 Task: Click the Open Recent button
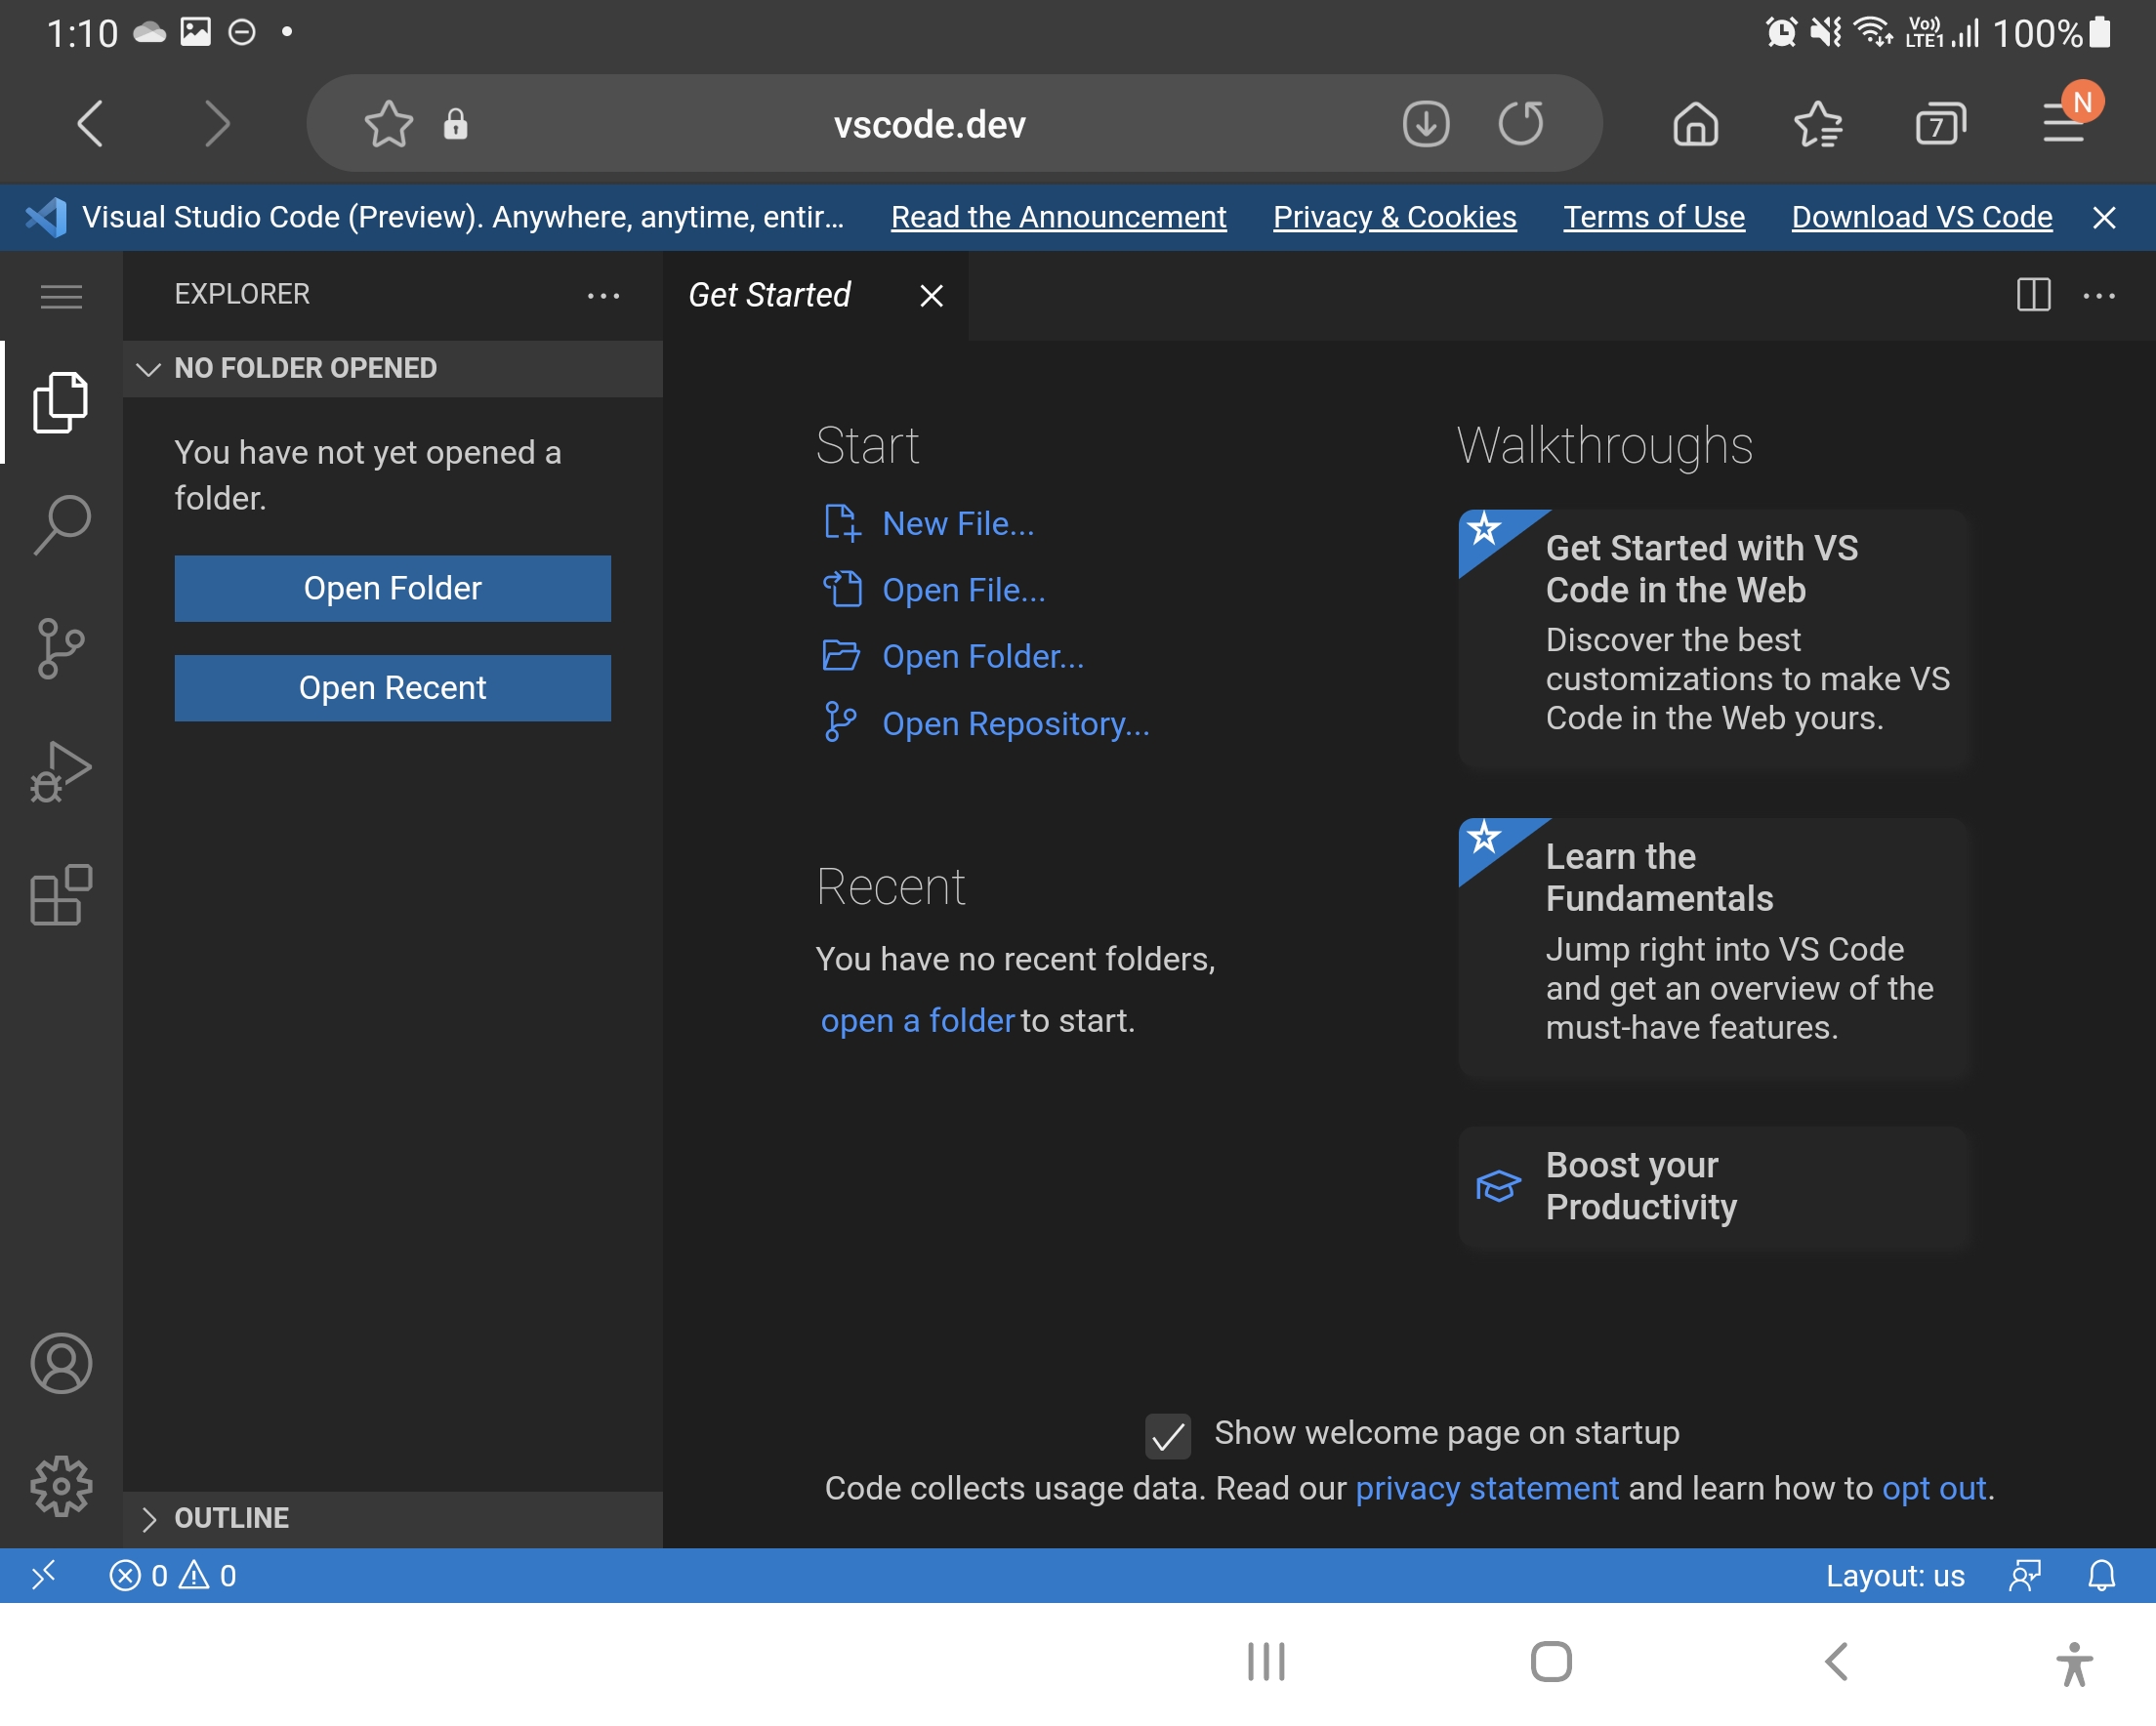pyautogui.click(x=392, y=687)
